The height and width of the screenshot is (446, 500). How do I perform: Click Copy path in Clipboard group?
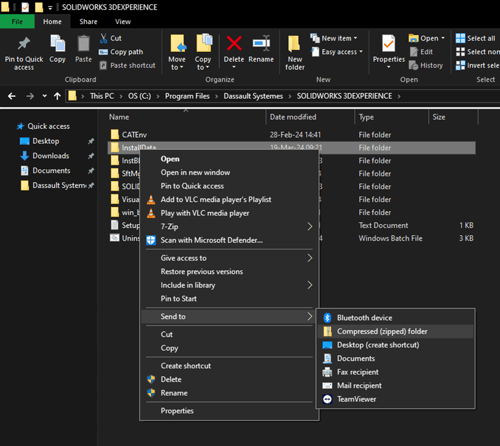click(x=121, y=52)
